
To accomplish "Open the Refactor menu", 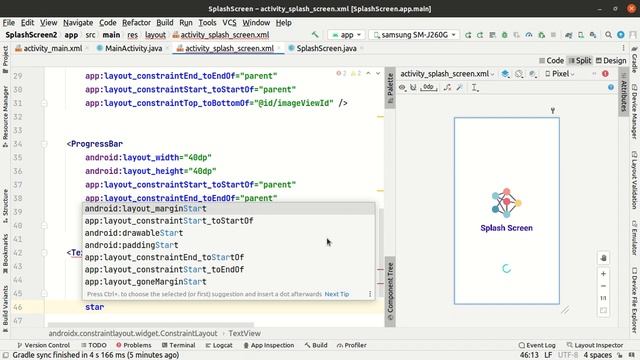I will click(136, 22).
